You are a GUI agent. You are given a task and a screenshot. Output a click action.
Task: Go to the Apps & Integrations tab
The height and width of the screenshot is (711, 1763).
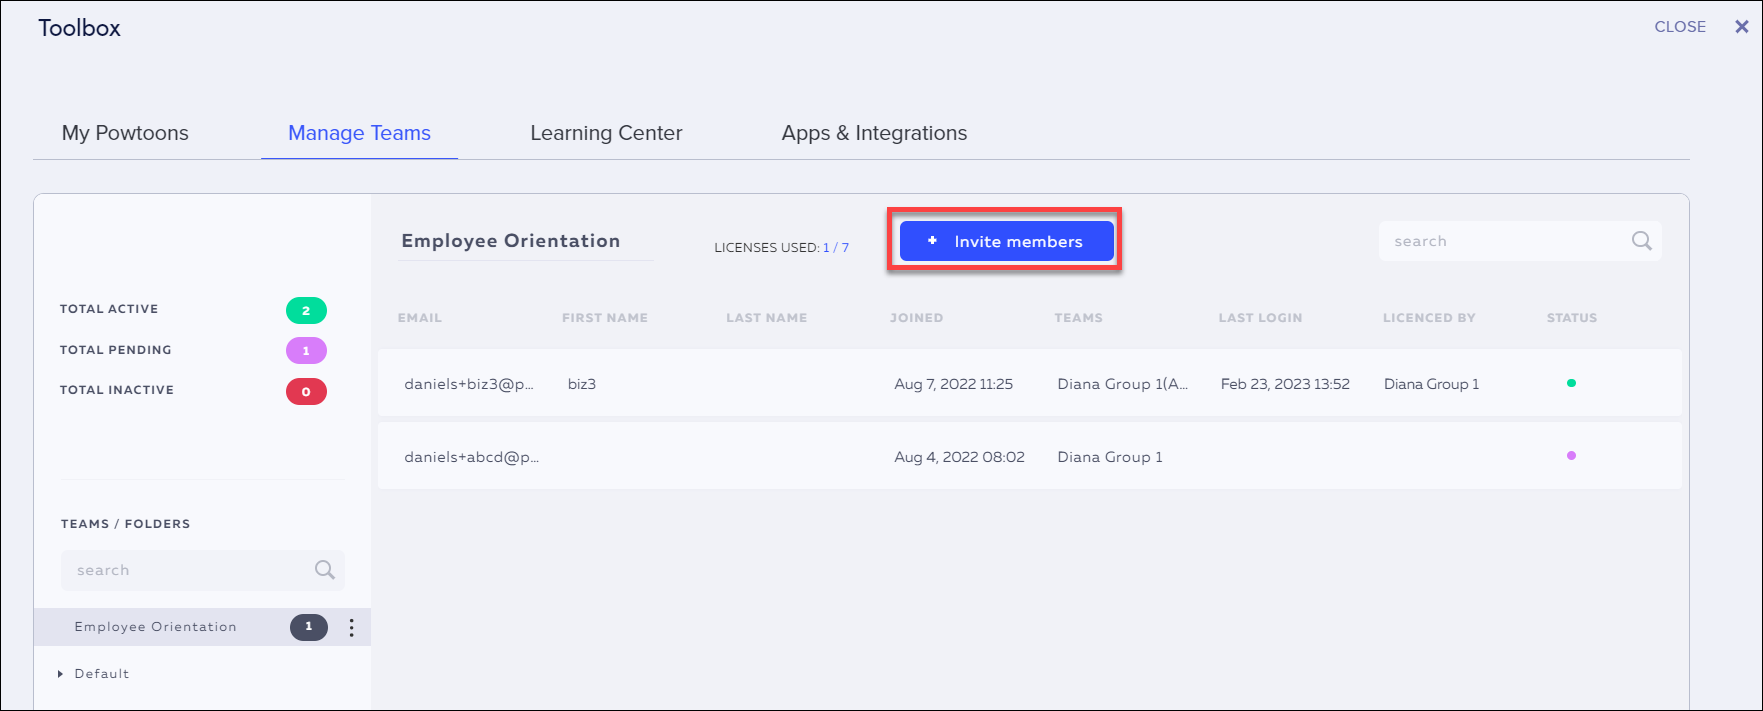tap(874, 133)
